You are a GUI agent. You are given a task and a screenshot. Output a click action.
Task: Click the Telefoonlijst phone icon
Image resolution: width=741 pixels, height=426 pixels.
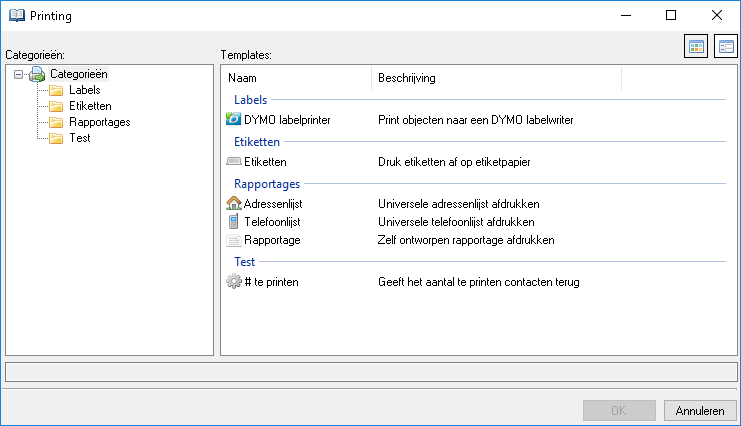234,222
